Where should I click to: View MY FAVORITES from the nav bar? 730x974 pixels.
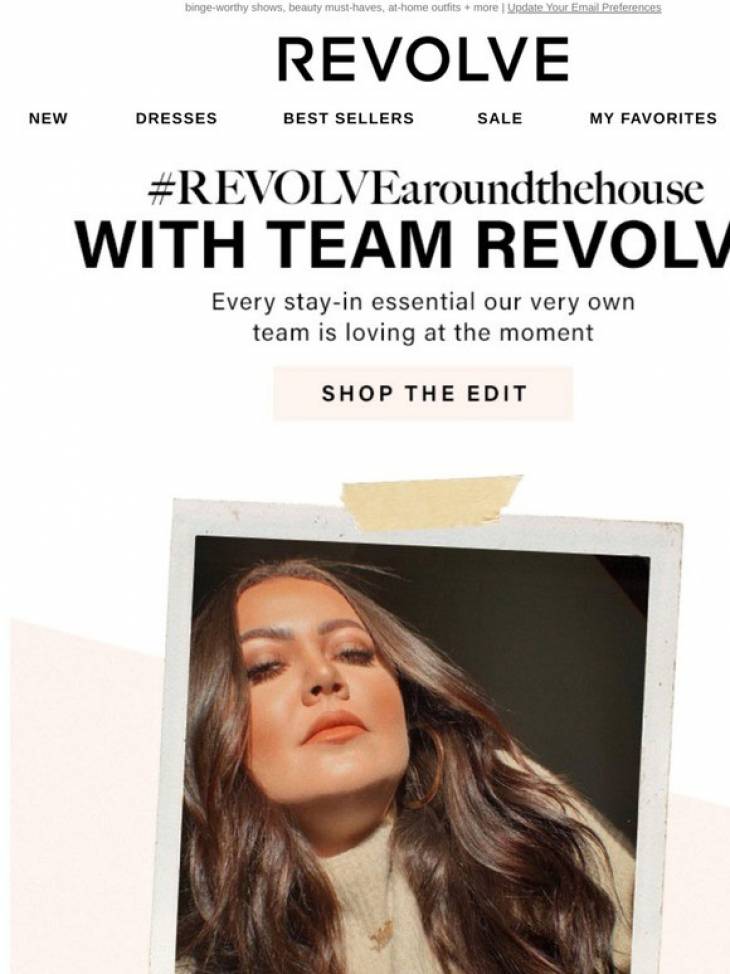(653, 118)
